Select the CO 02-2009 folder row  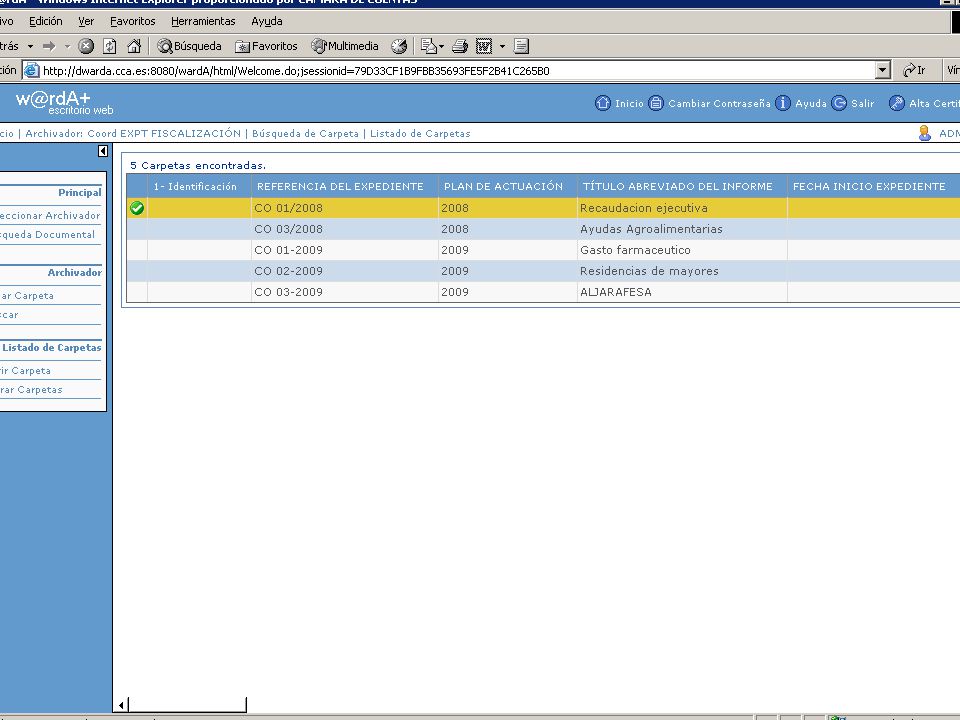(x=543, y=271)
